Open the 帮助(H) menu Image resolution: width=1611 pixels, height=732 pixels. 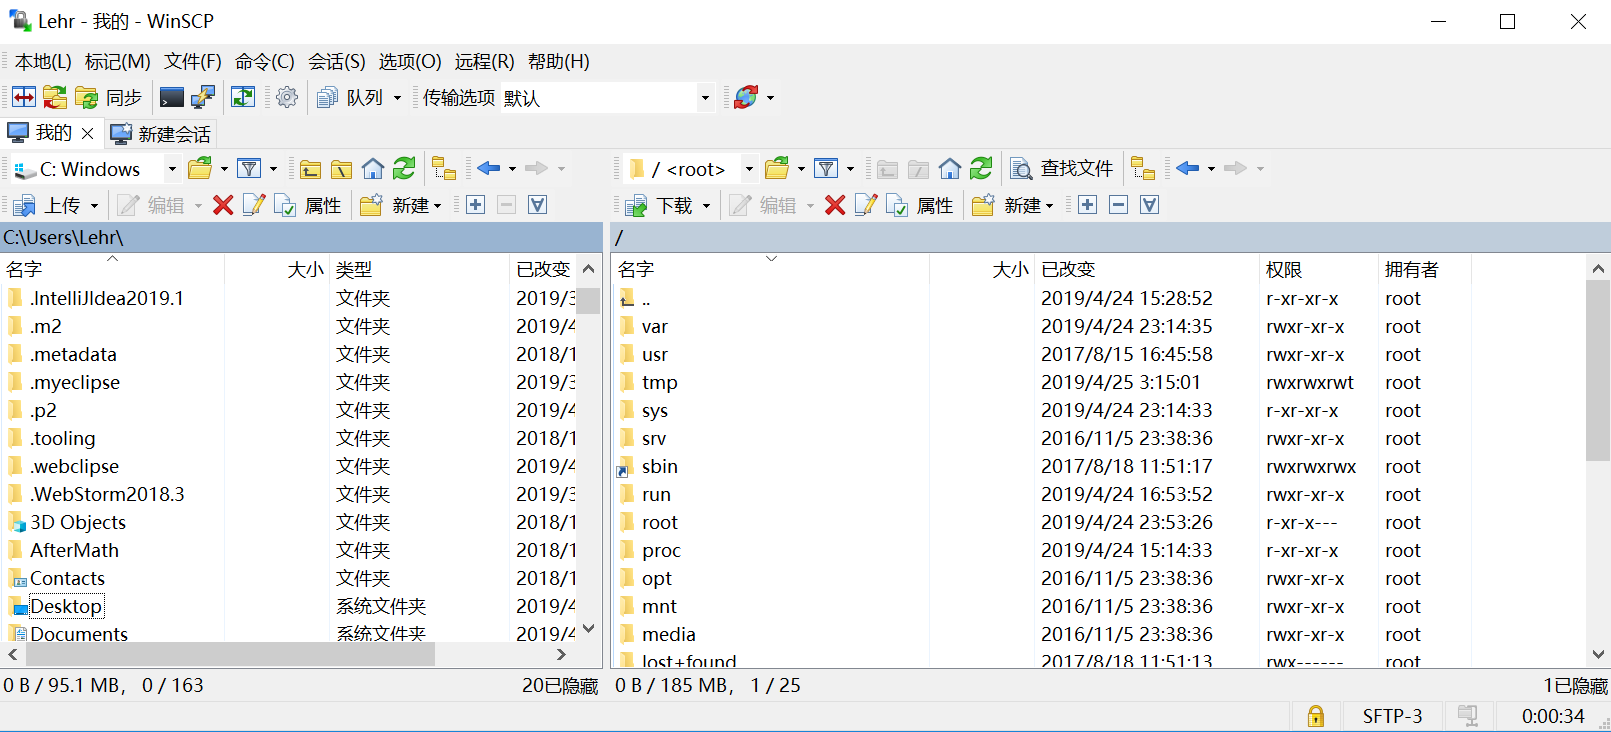pos(559,62)
